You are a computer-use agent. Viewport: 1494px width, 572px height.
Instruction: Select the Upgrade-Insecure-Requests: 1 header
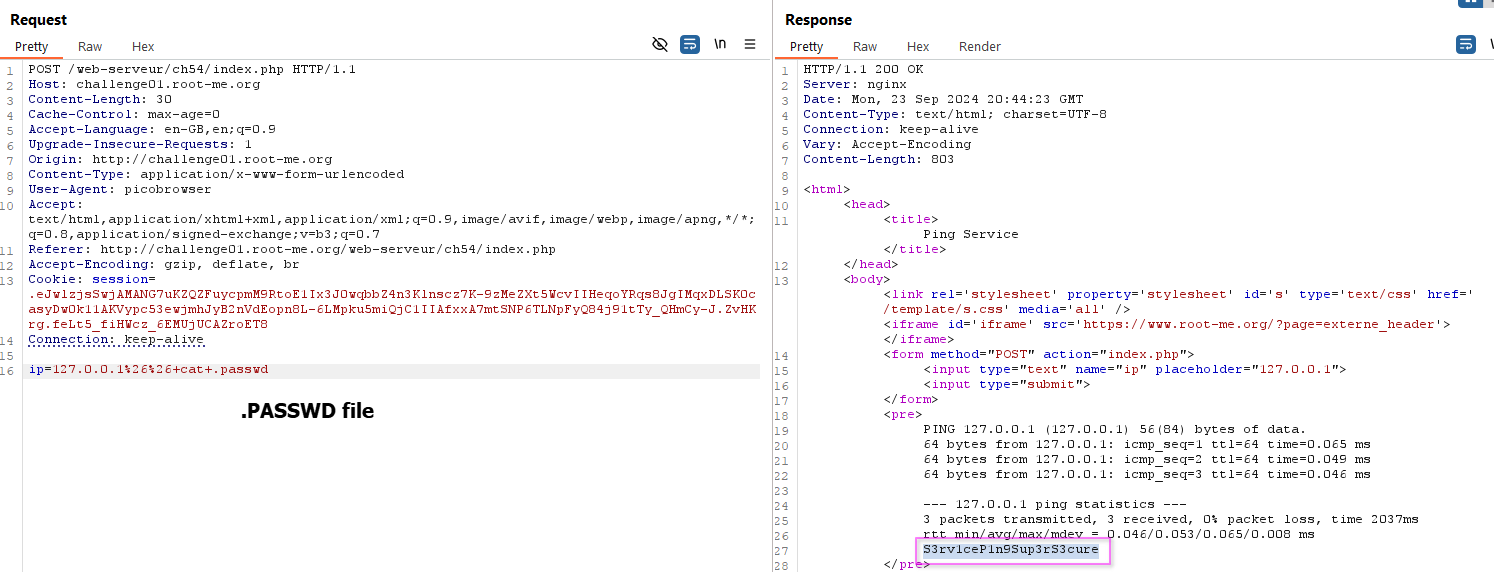click(140, 144)
